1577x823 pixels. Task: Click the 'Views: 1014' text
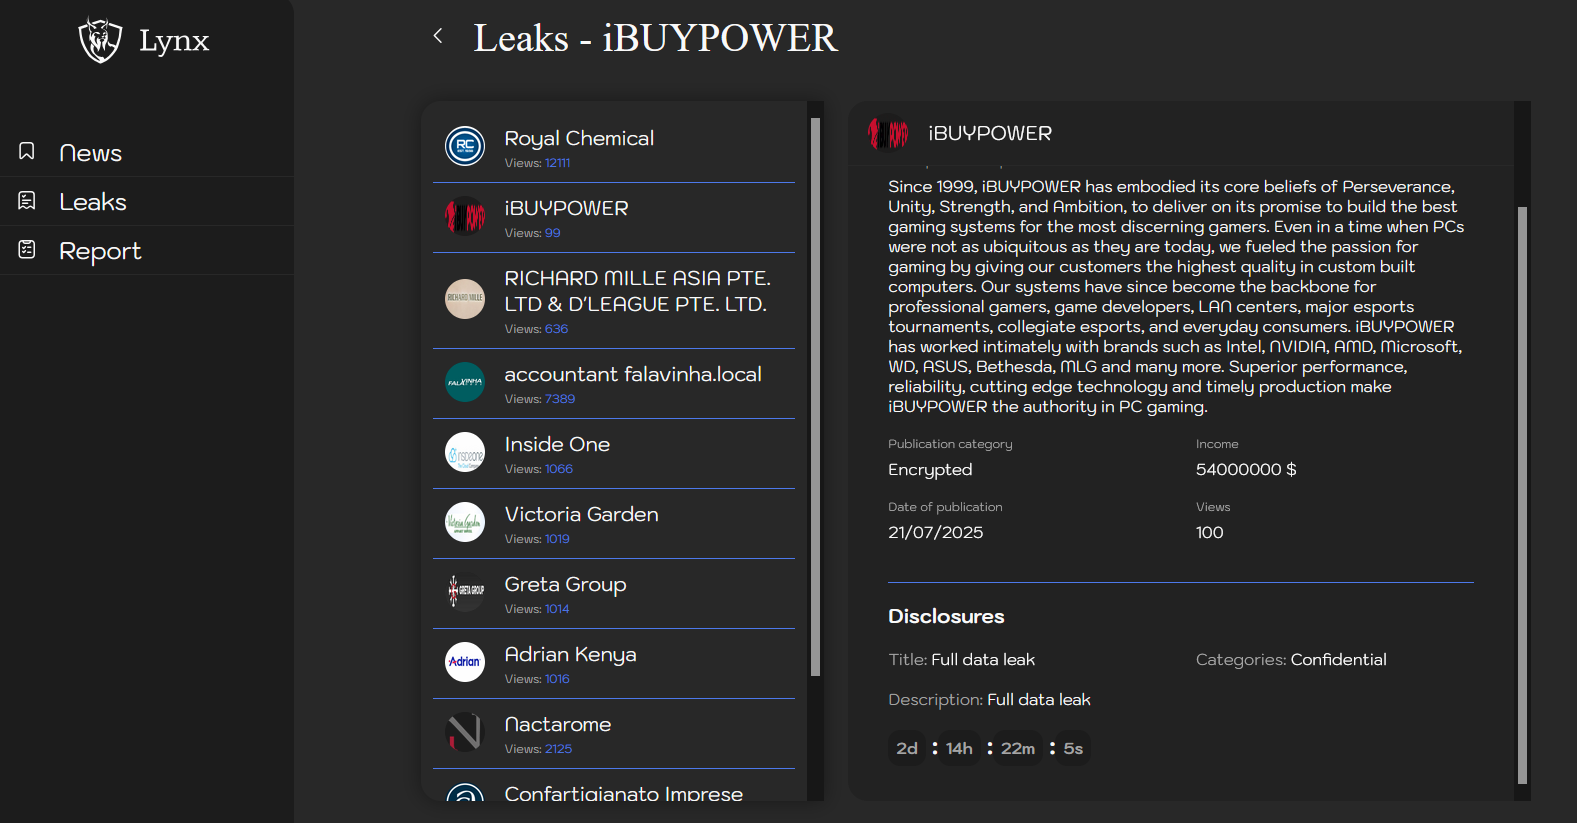537,609
